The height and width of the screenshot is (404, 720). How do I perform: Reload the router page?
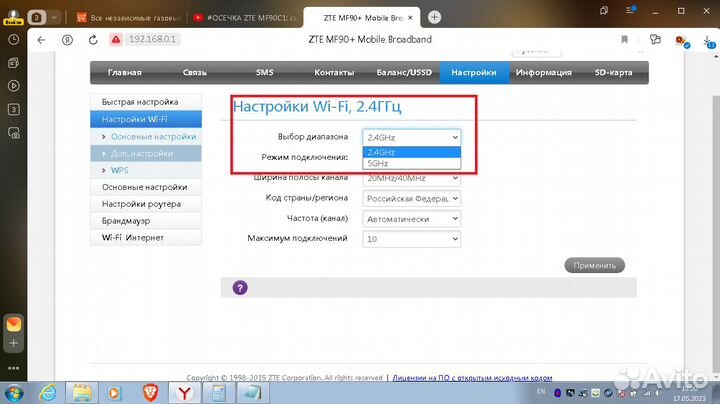point(93,40)
